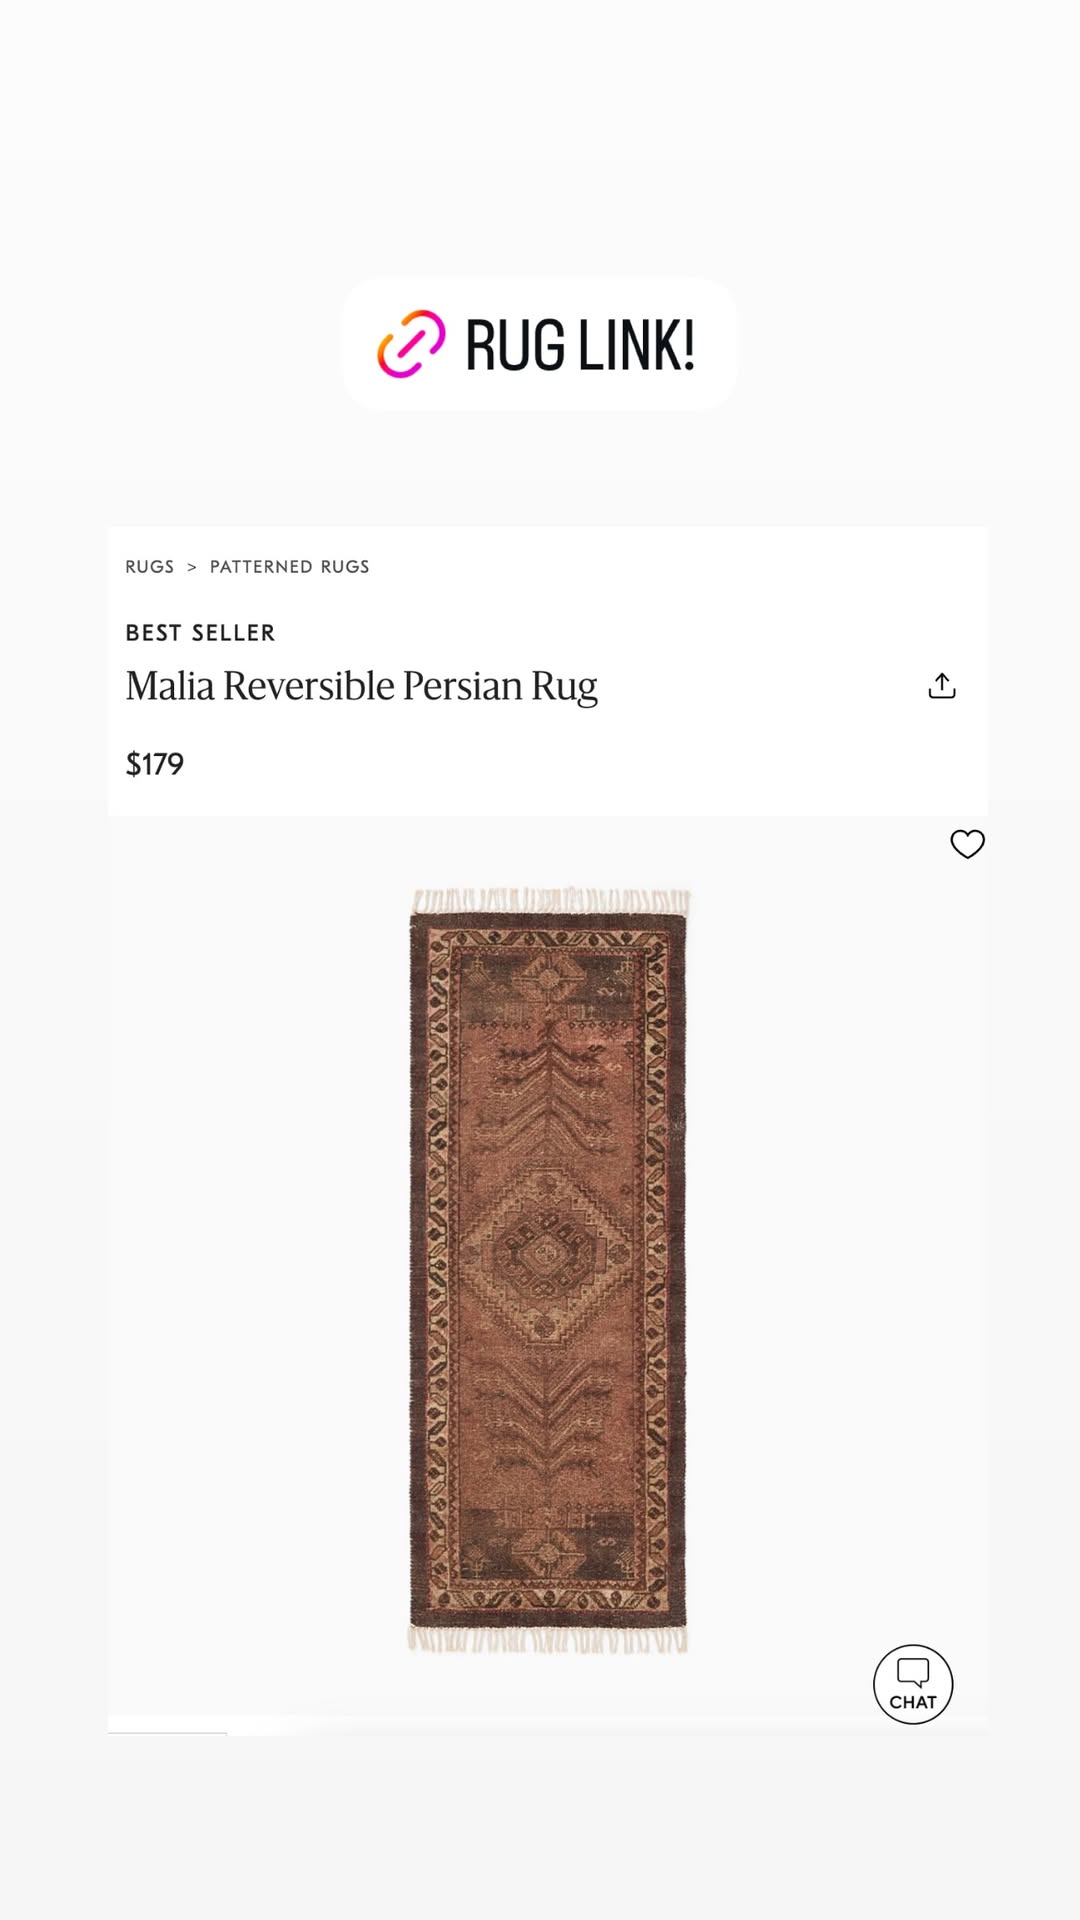Open the CHAT bubble button
1080x1920 pixels.
coord(913,1684)
